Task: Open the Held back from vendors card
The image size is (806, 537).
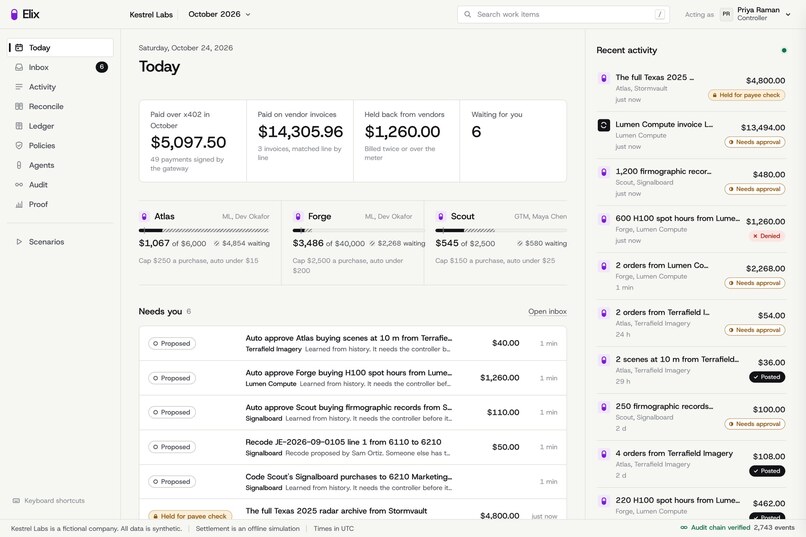Action: pos(407,141)
